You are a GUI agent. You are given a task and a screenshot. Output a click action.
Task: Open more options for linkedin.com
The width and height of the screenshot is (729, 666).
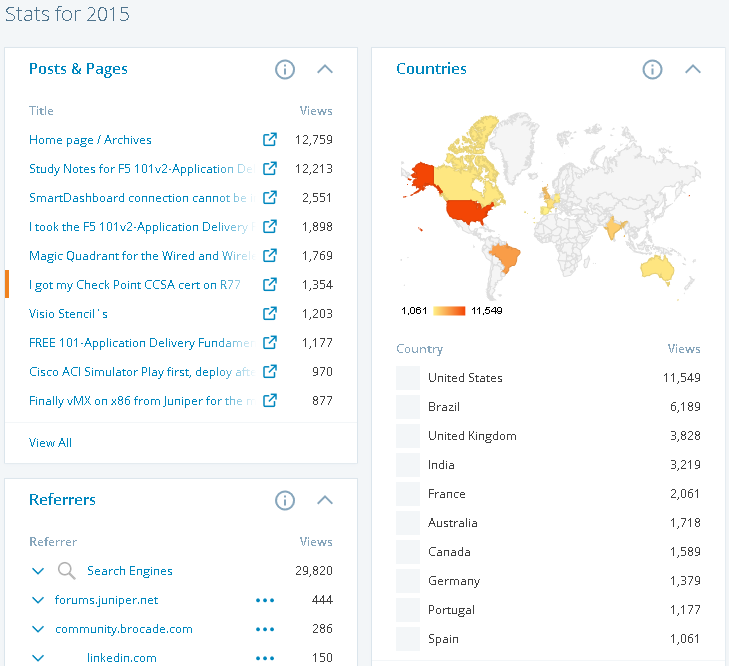coord(265,658)
